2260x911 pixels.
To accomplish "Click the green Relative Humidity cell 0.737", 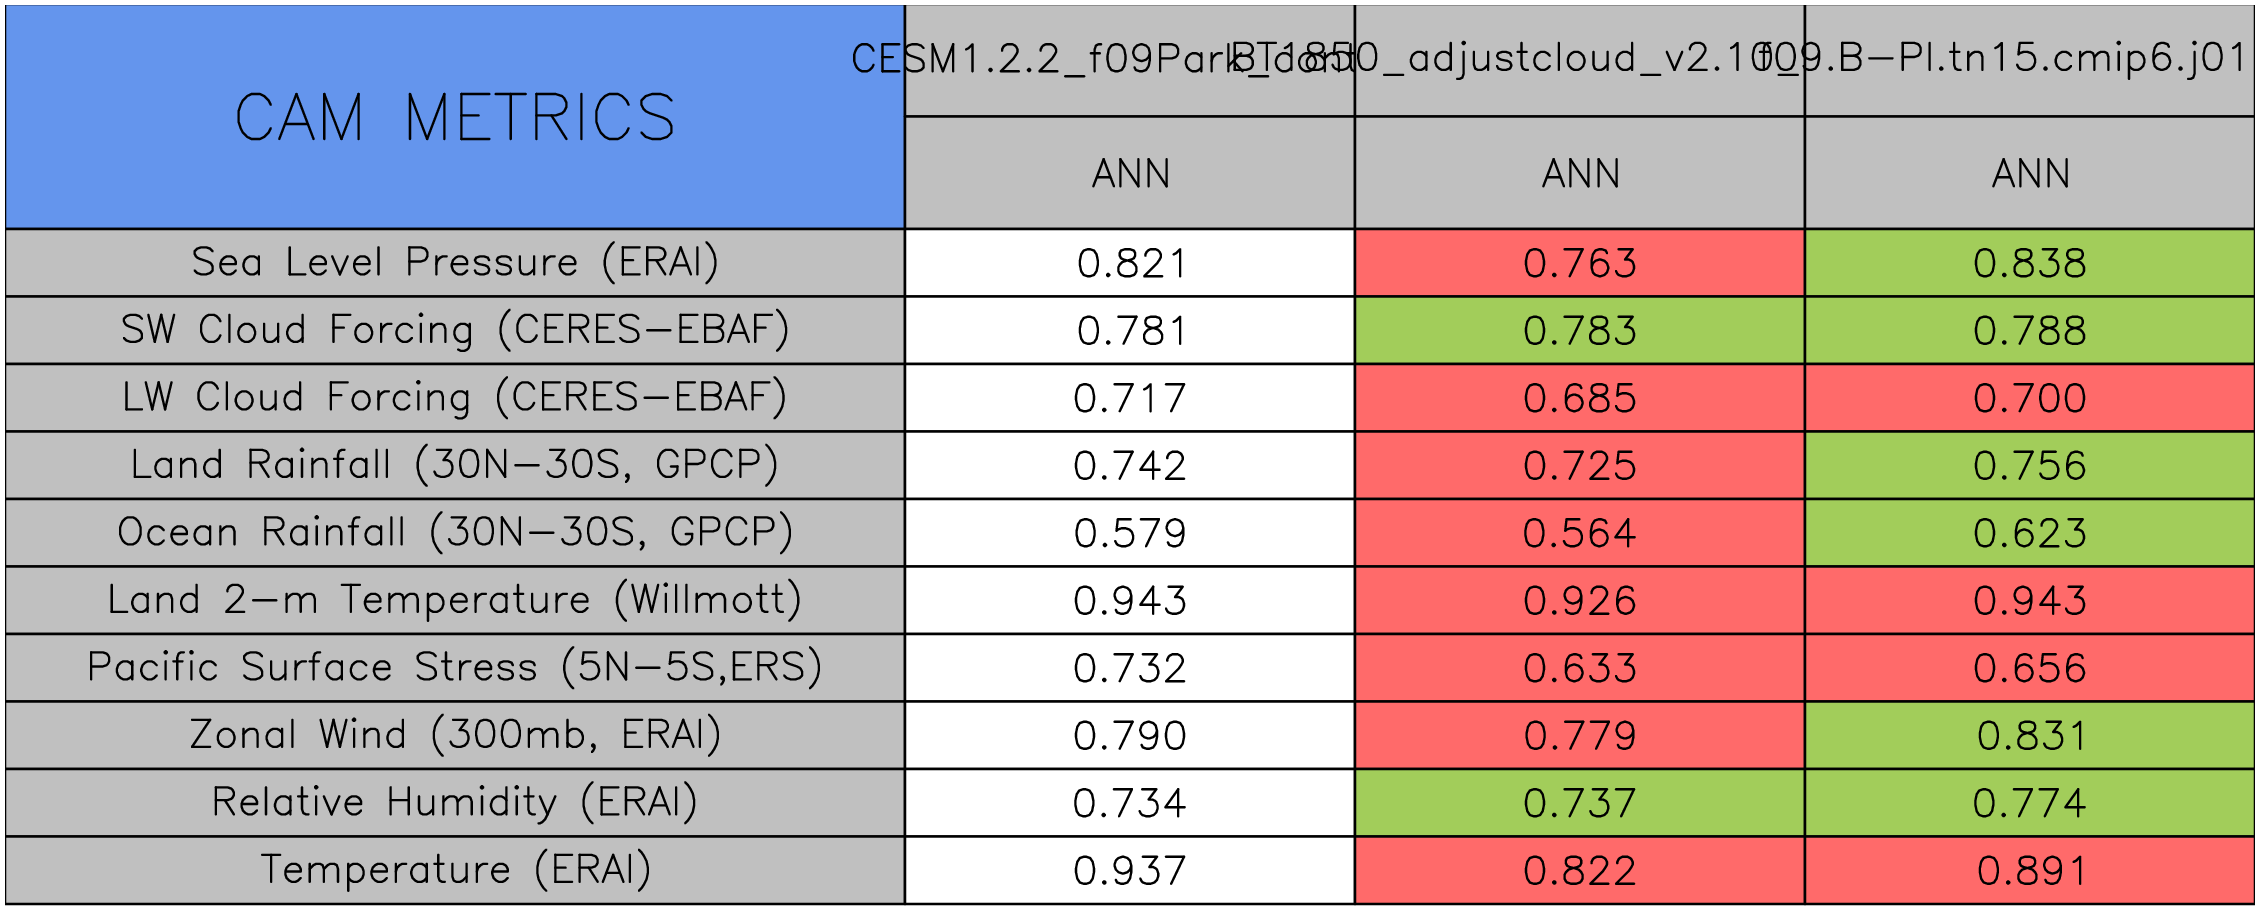I will tap(1579, 803).
